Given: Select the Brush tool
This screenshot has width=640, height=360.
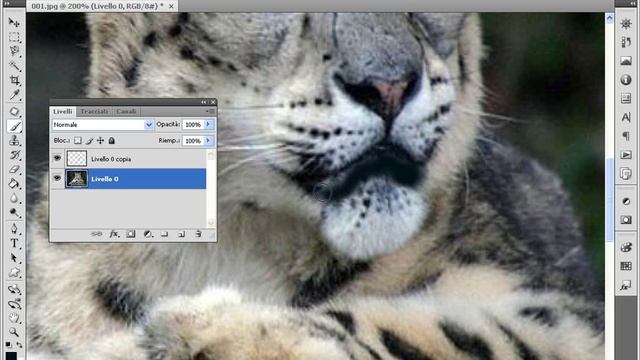Looking at the screenshot, I should 14,126.
